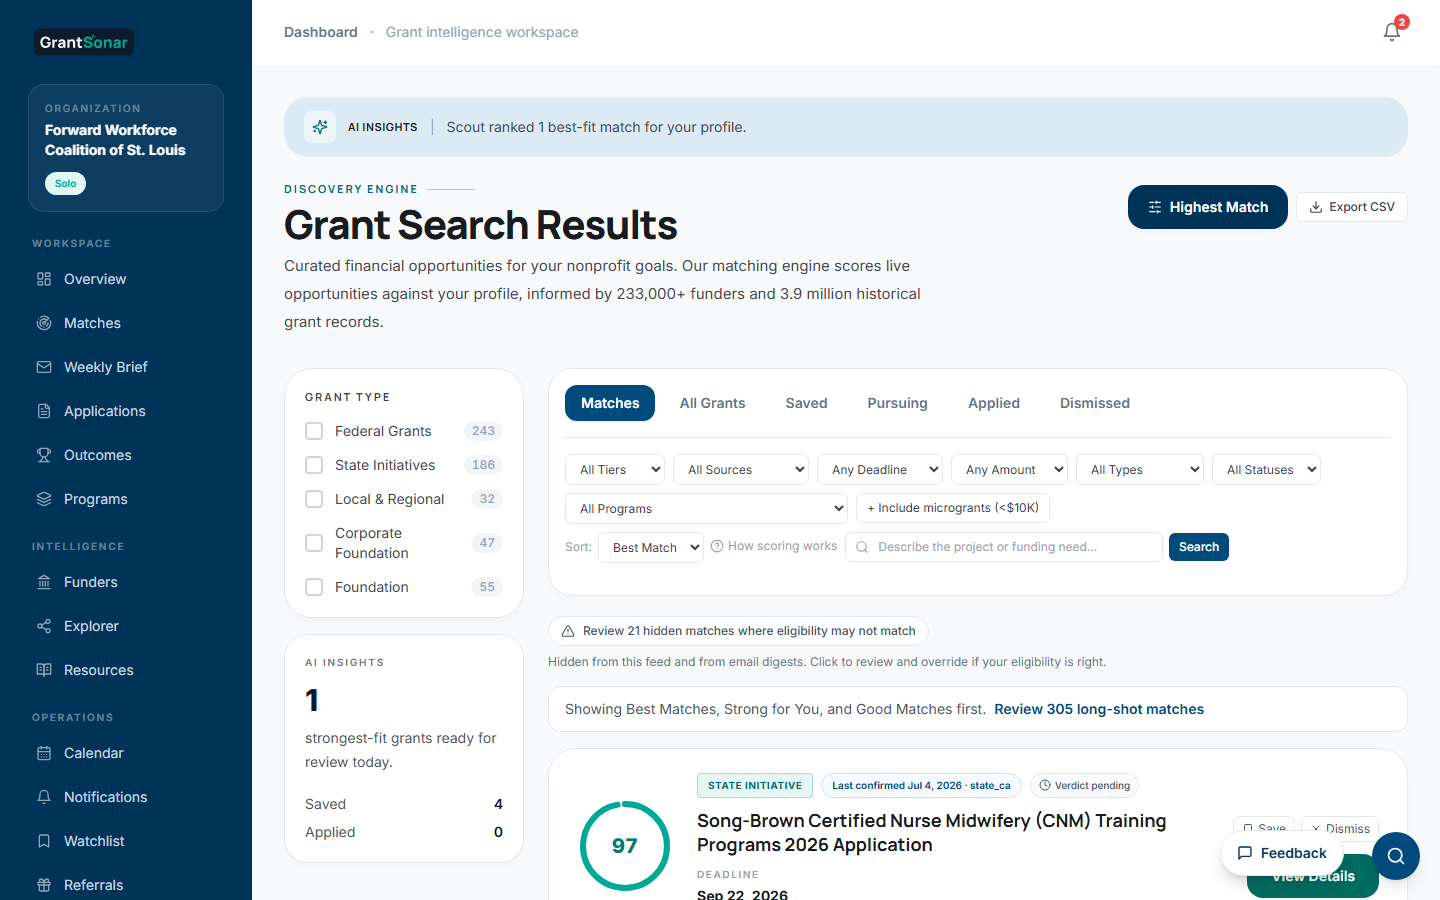Open the Saved tab

click(x=806, y=403)
